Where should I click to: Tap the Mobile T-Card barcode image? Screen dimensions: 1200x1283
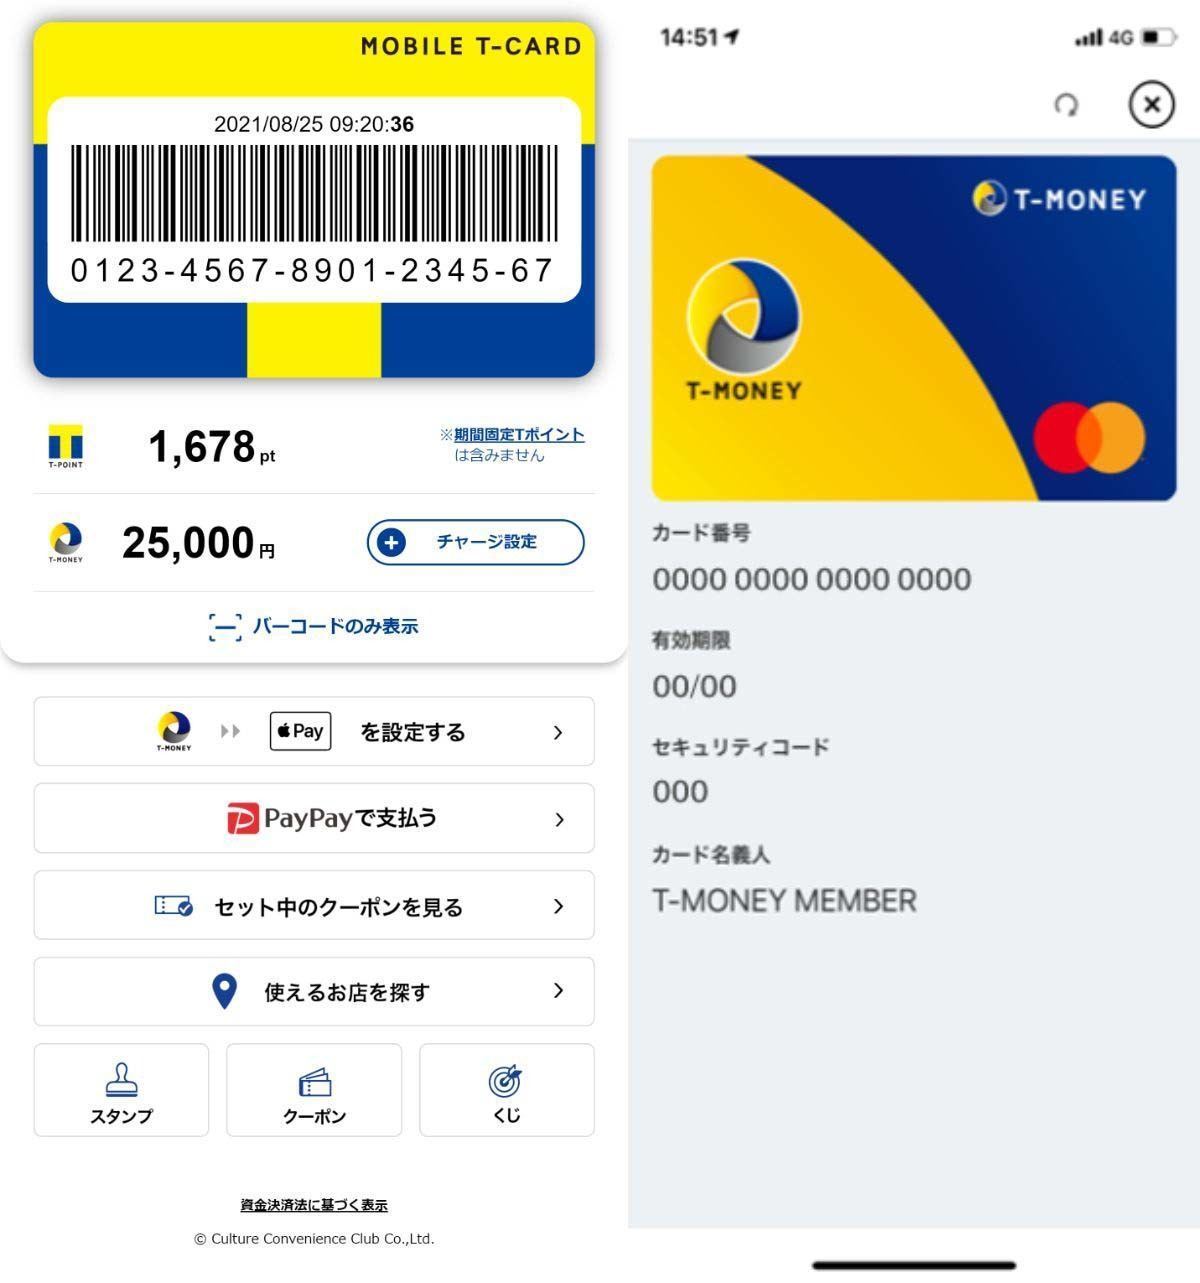pos(314,193)
